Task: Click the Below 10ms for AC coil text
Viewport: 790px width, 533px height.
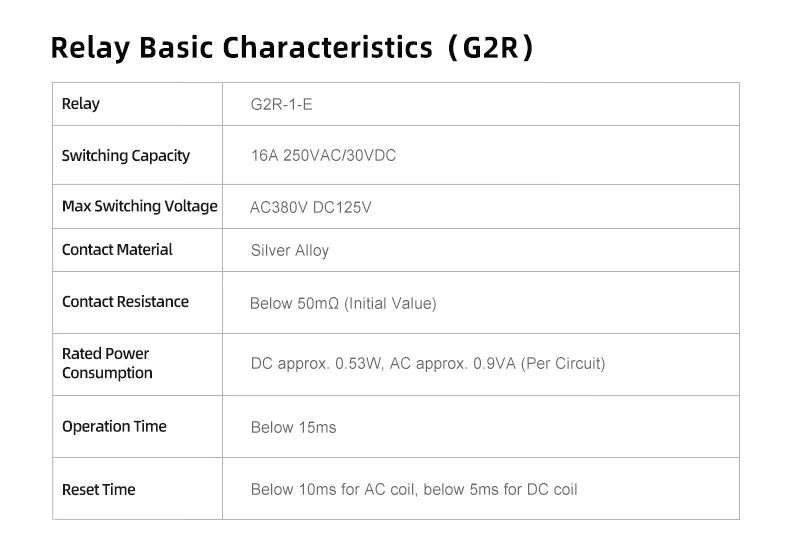Action: coord(333,489)
